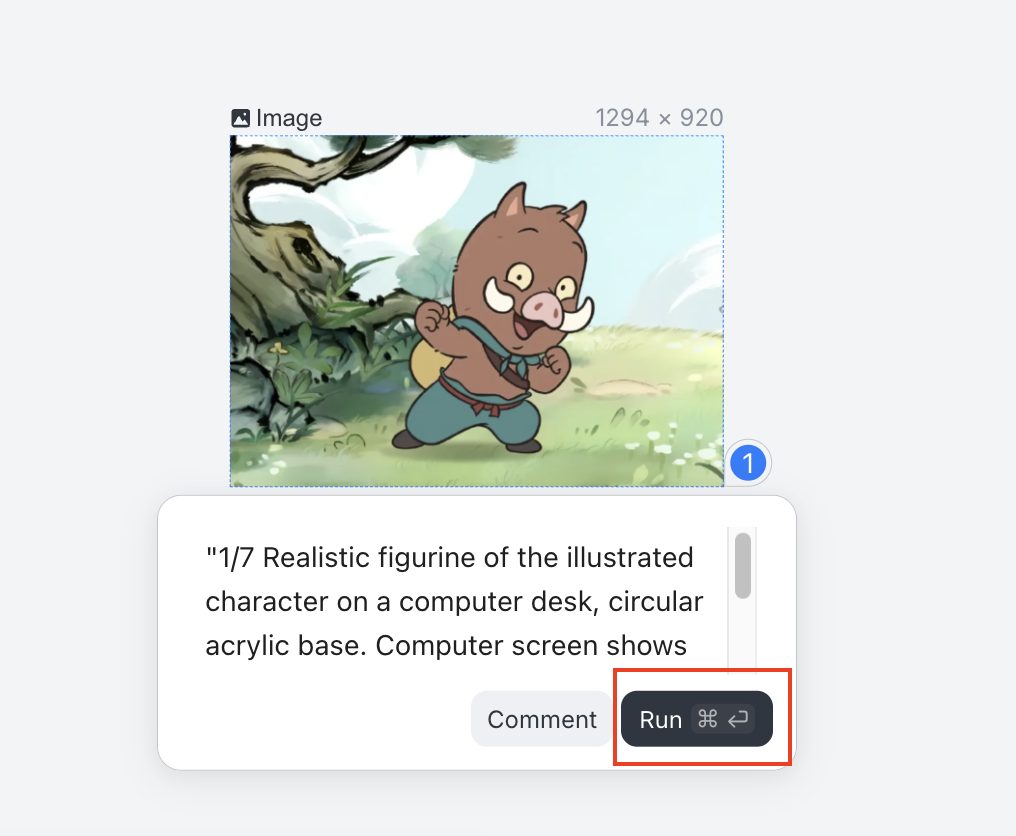Select the cartoon boar image thumbnail
The image size is (1016, 836).
pyautogui.click(x=476, y=310)
